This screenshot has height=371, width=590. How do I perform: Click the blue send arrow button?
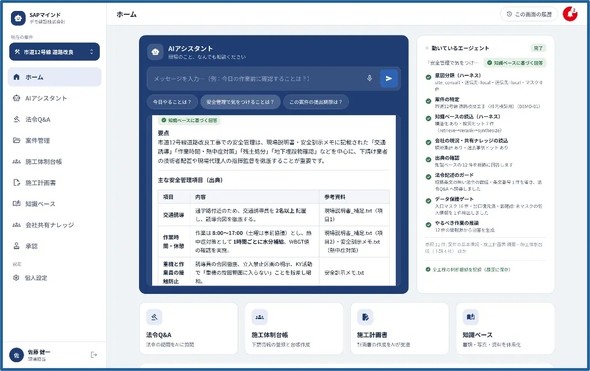click(x=389, y=78)
